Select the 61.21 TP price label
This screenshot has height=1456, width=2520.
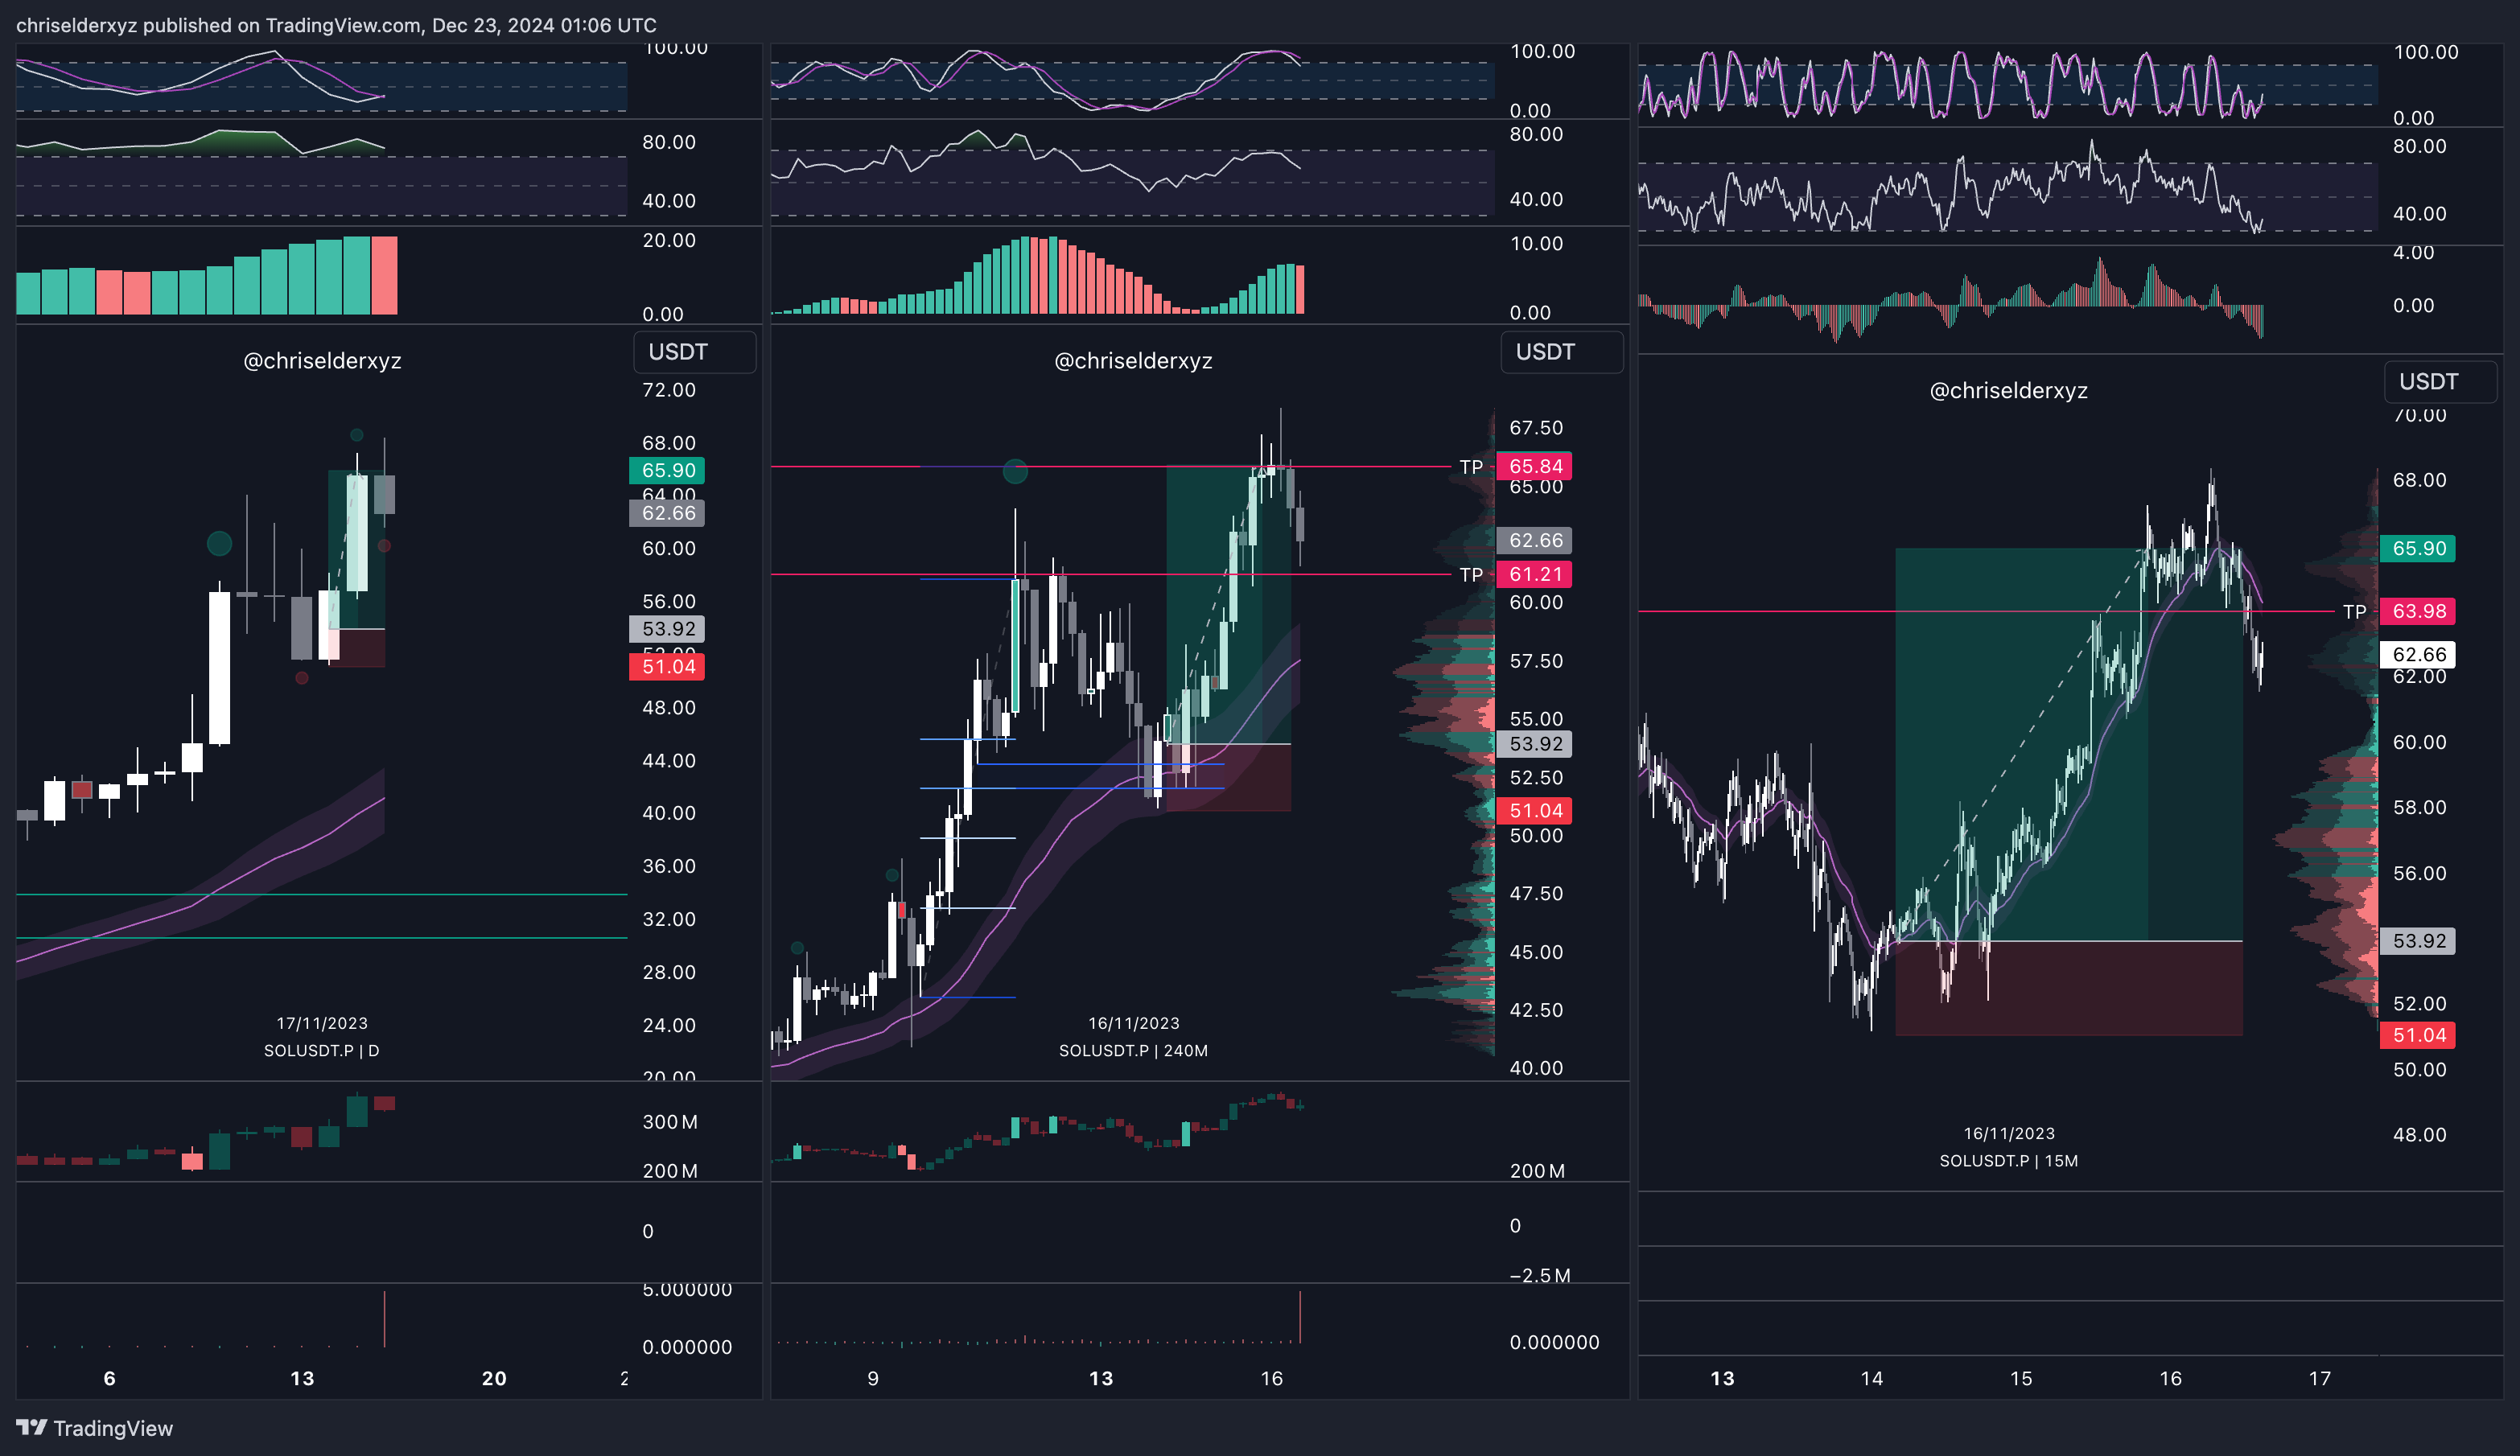coord(1535,574)
